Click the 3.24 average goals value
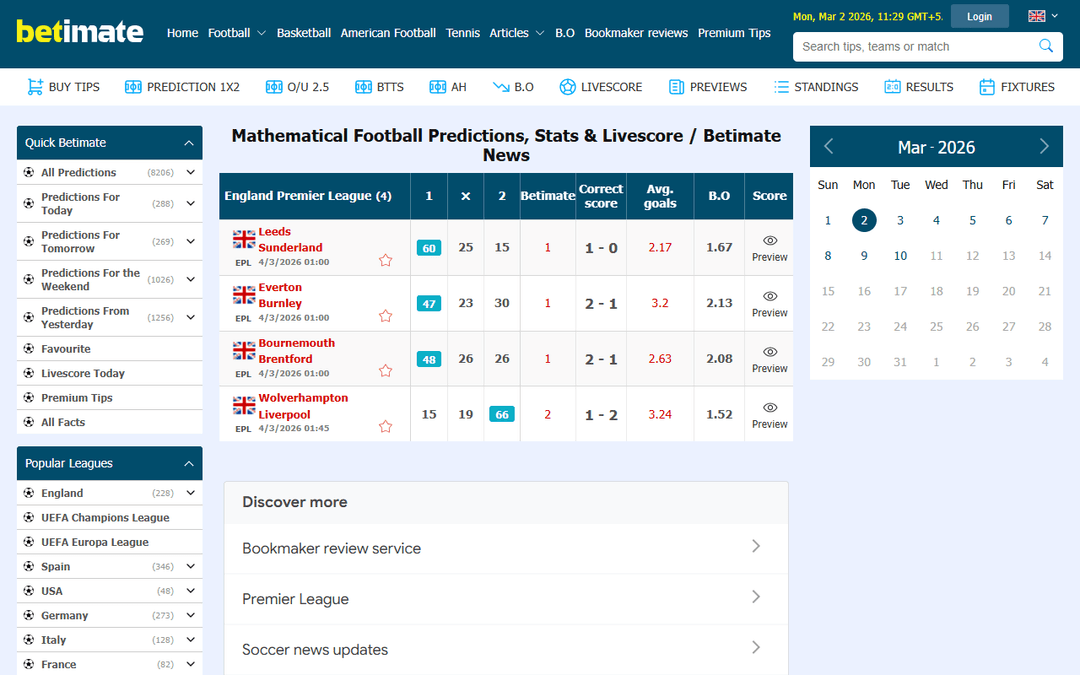The image size is (1080, 675). click(660, 414)
